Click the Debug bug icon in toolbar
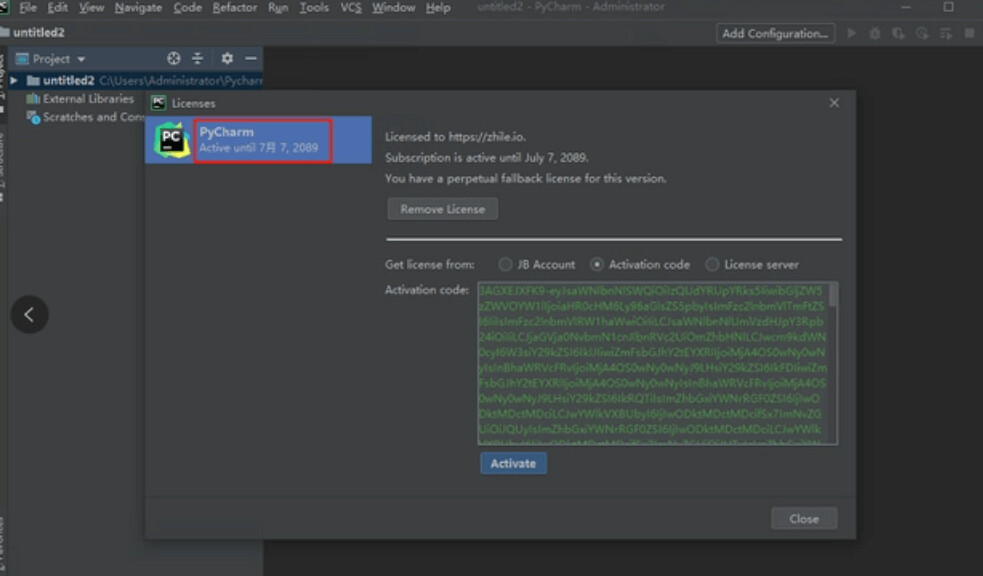 [875, 33]
